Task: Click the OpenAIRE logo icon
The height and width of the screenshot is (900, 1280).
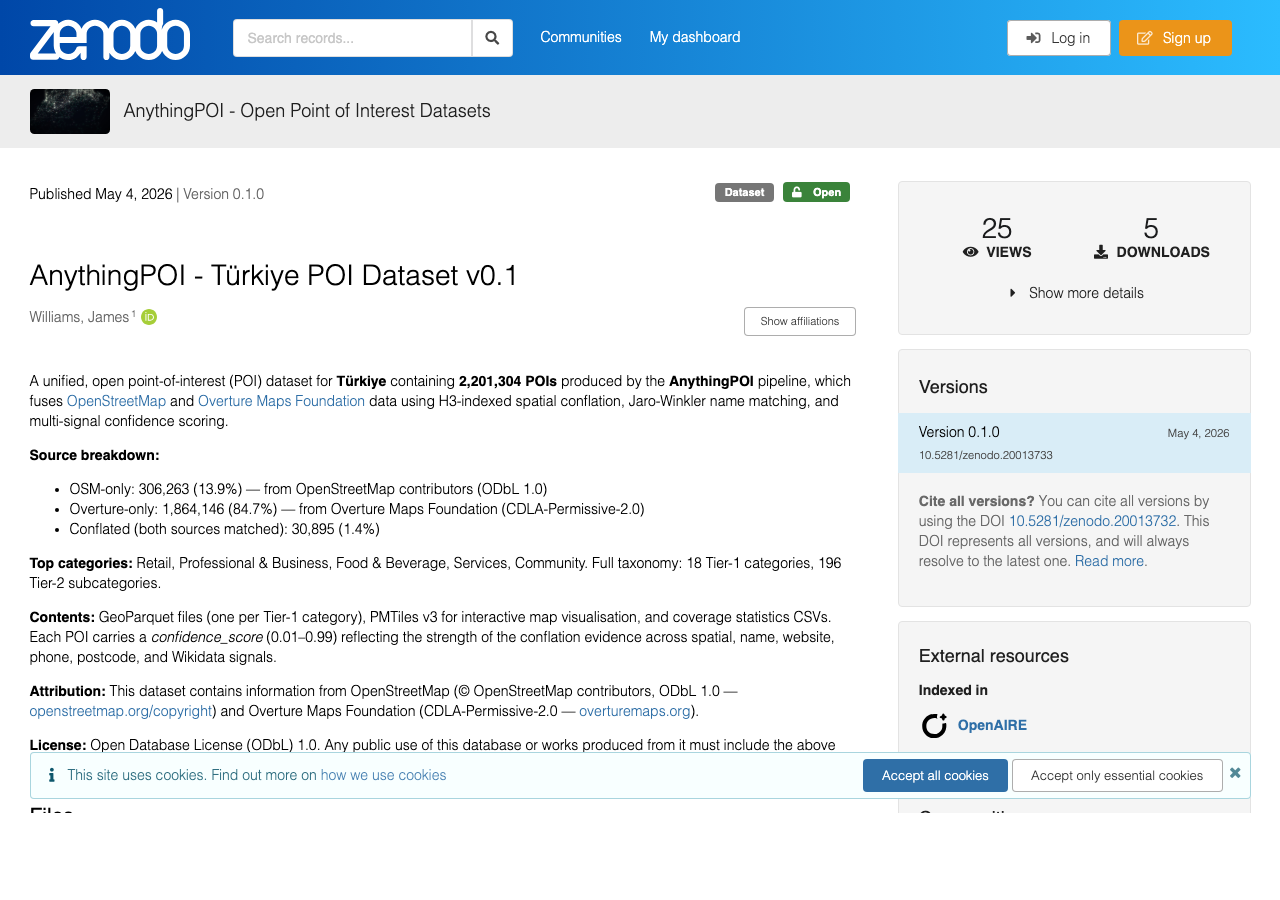Action: tap(934, 725)
